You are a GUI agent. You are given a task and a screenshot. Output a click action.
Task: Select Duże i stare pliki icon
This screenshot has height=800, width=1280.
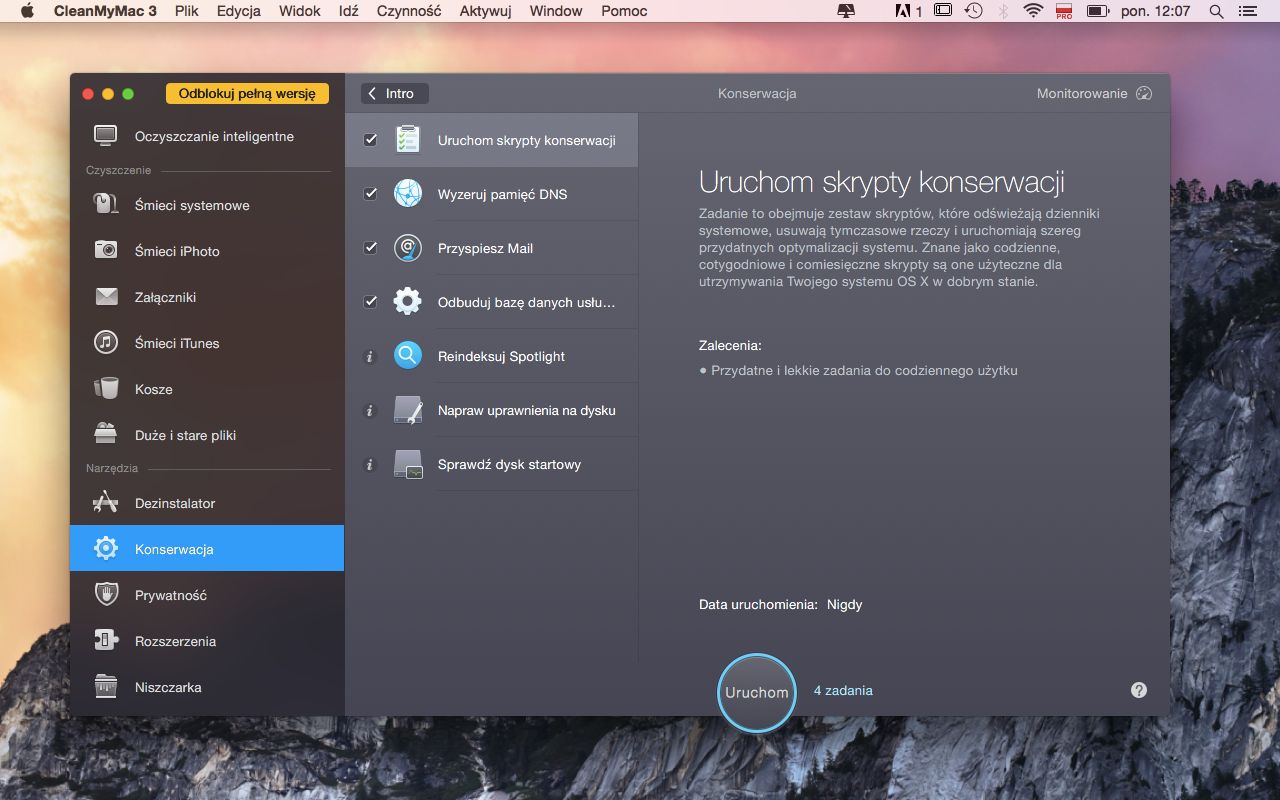[106, 434]
